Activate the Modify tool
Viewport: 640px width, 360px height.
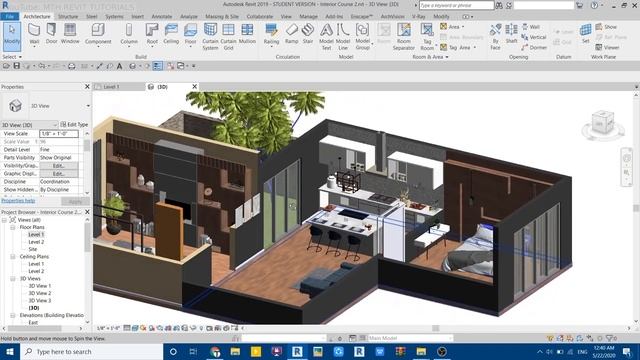[12, 36]
